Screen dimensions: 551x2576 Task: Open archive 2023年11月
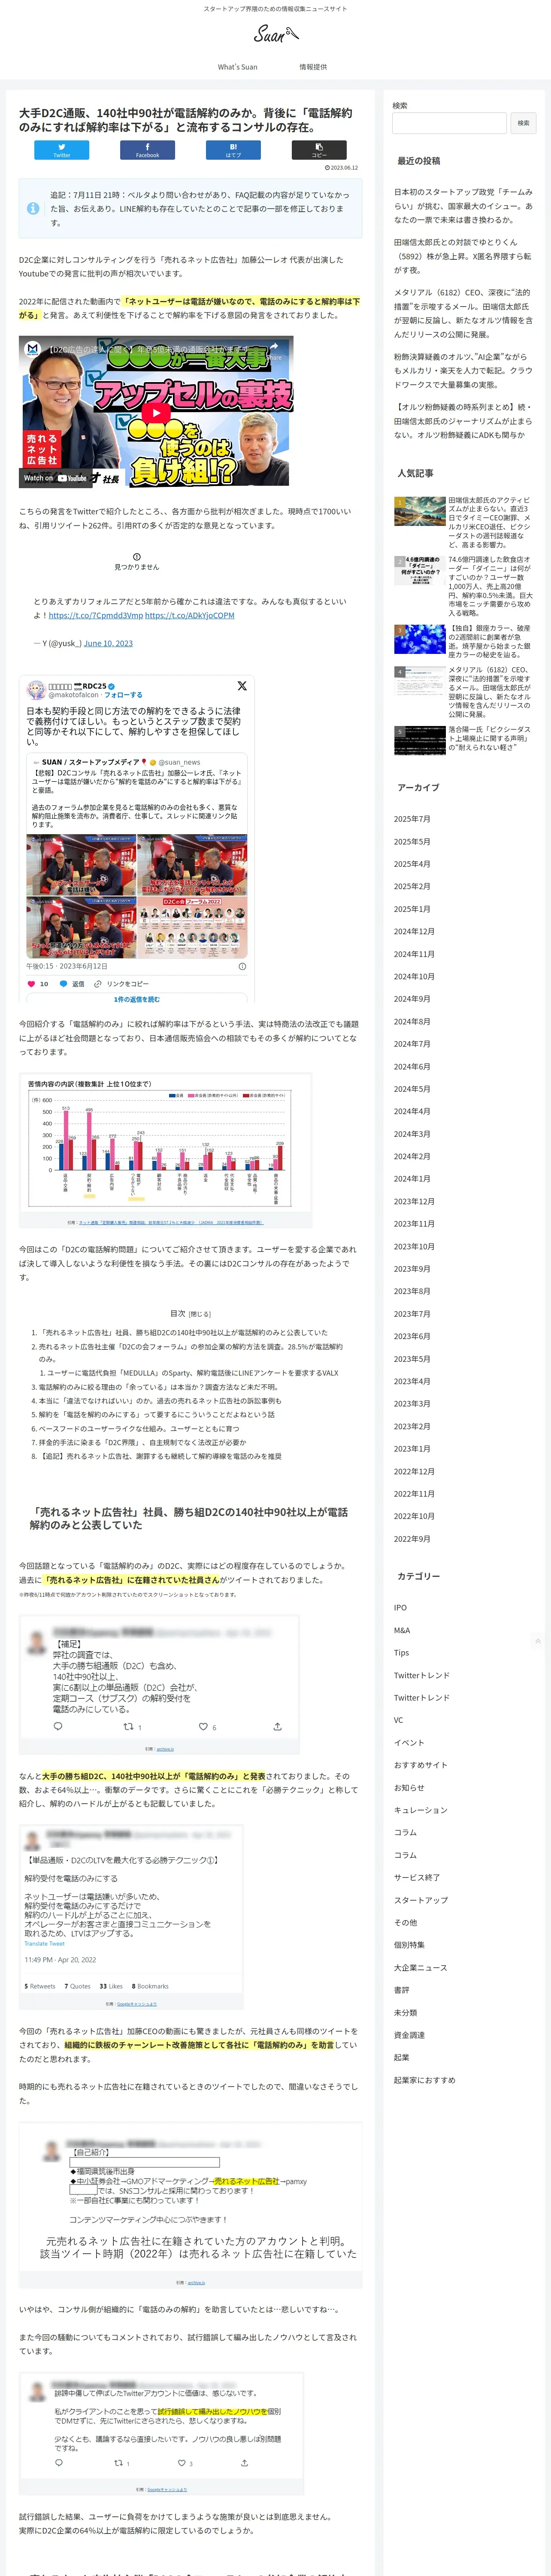tap(414, 1224)
